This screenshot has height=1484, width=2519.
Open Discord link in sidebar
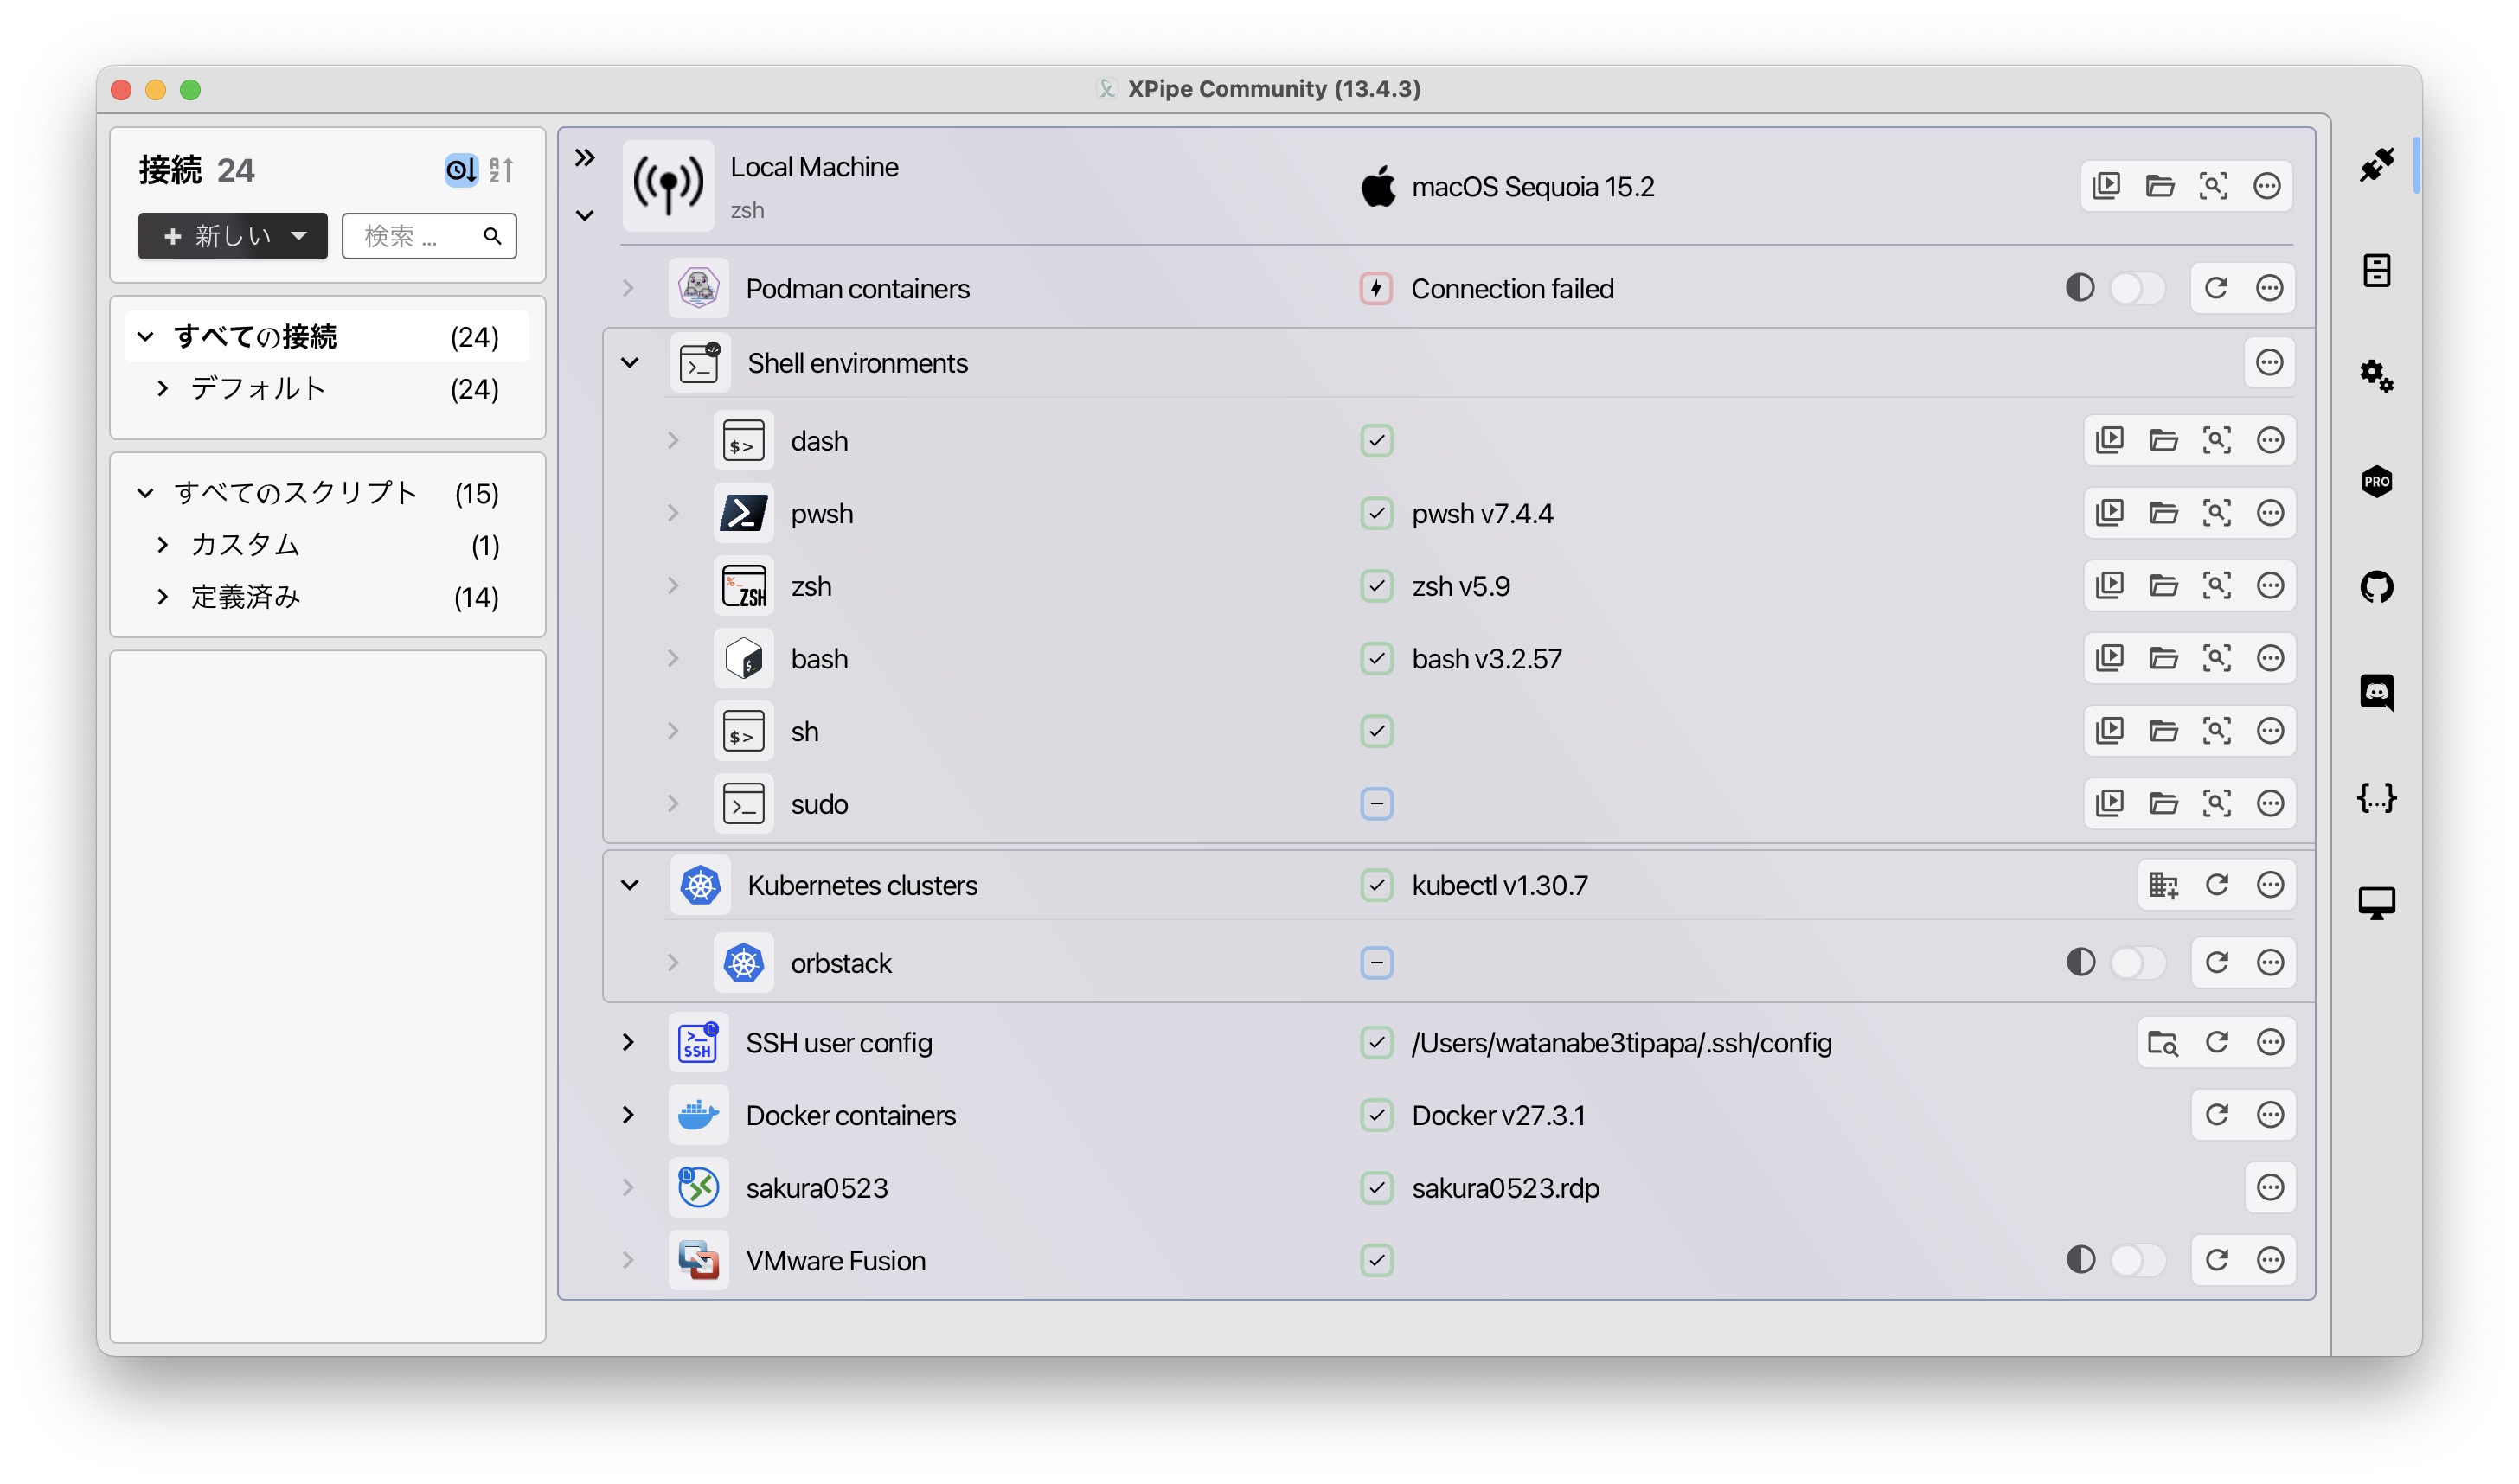coord(2377,692)
